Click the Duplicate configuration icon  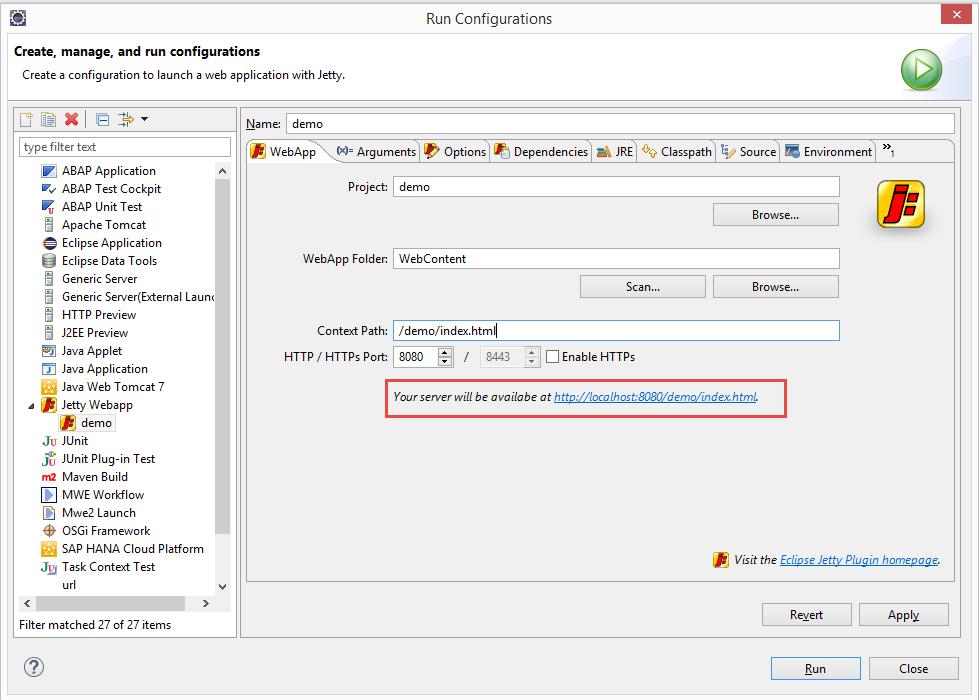click(x=48, y=119)
